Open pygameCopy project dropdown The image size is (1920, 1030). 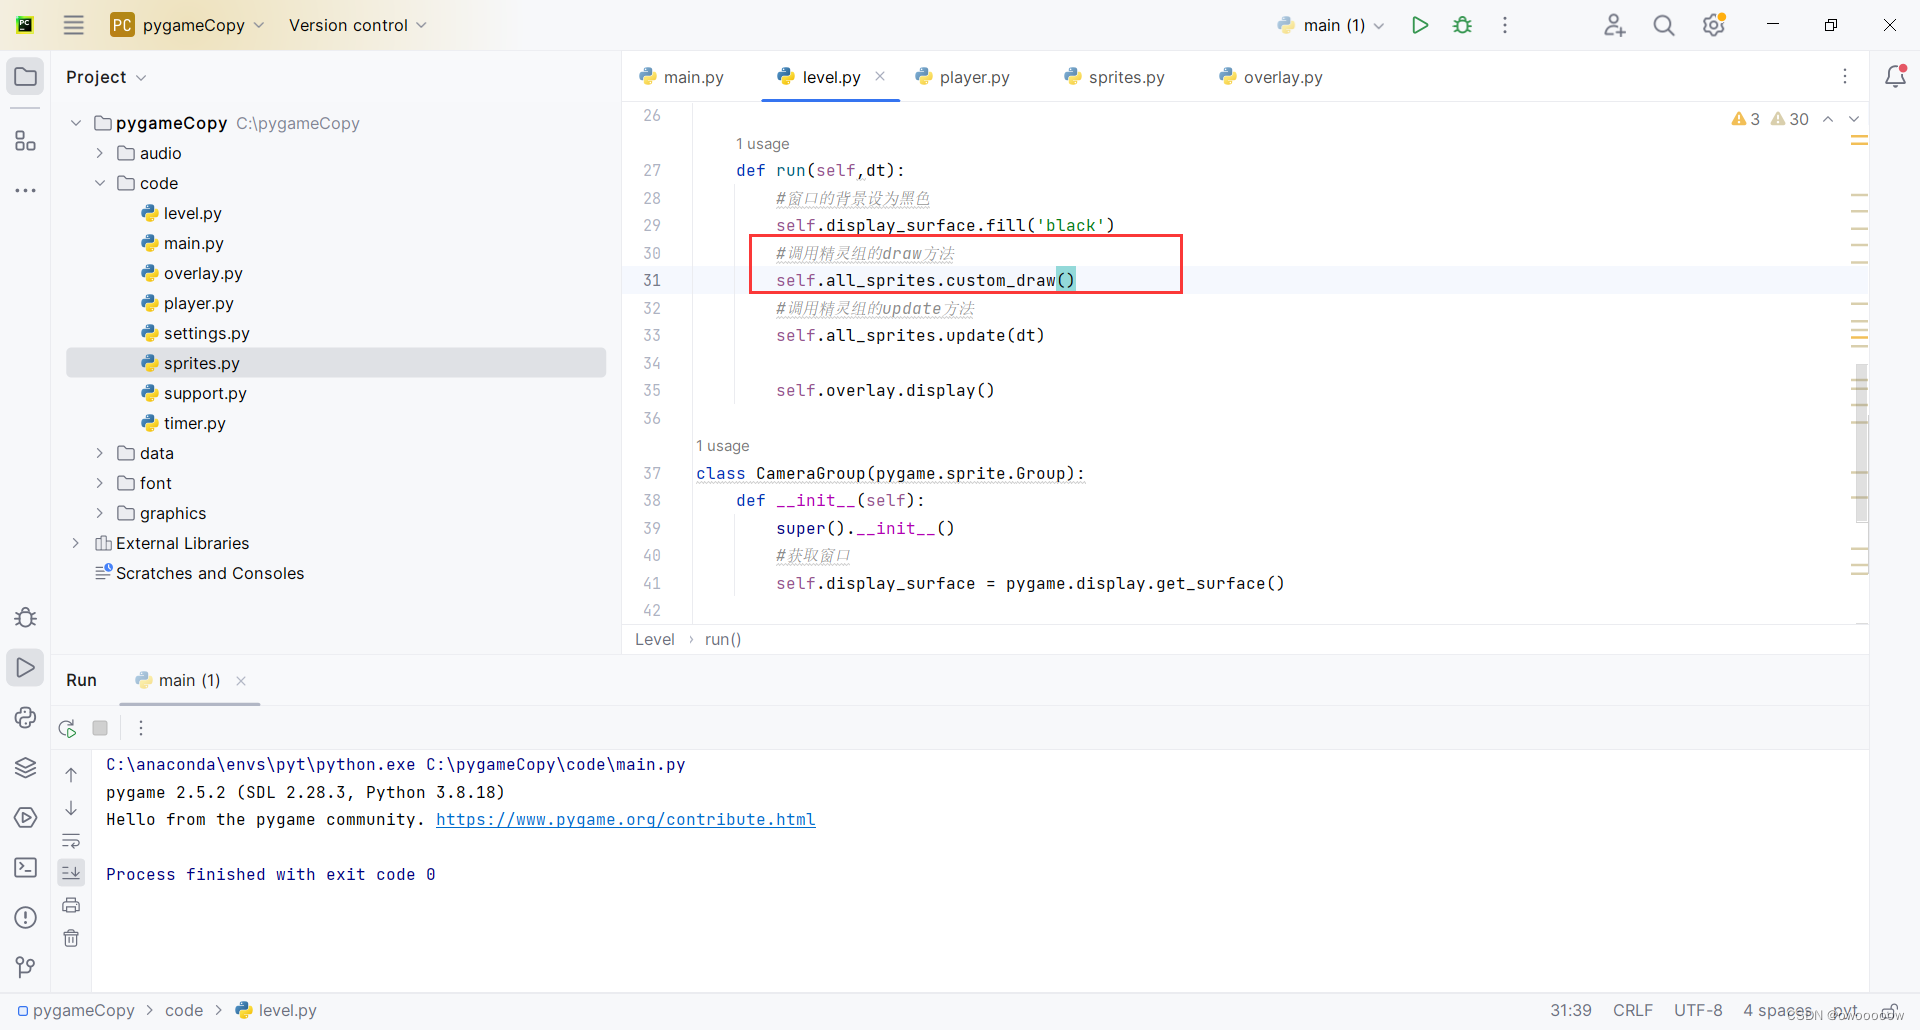[188, 25]
